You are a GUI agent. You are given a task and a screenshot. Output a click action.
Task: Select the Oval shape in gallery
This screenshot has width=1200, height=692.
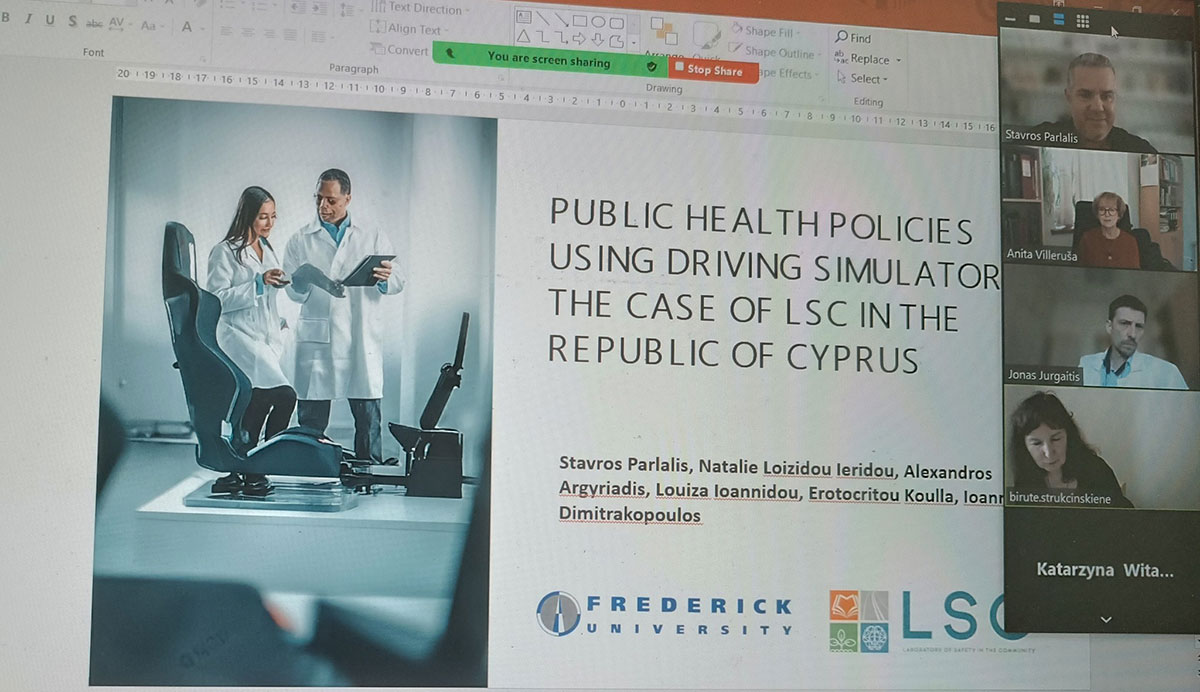point(598,22)
